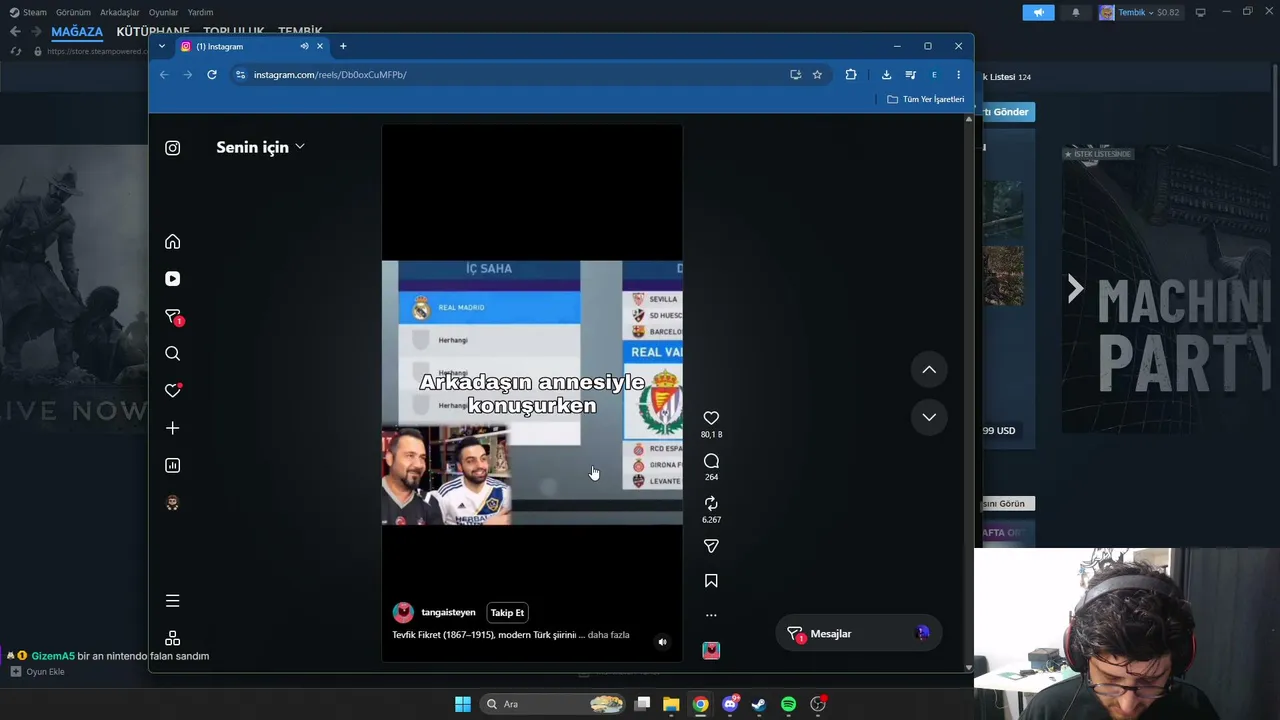The width and height of the screenshot is (1280, 720).
Task: Close the Instagram tab
Action: click(x=320, y=46)
